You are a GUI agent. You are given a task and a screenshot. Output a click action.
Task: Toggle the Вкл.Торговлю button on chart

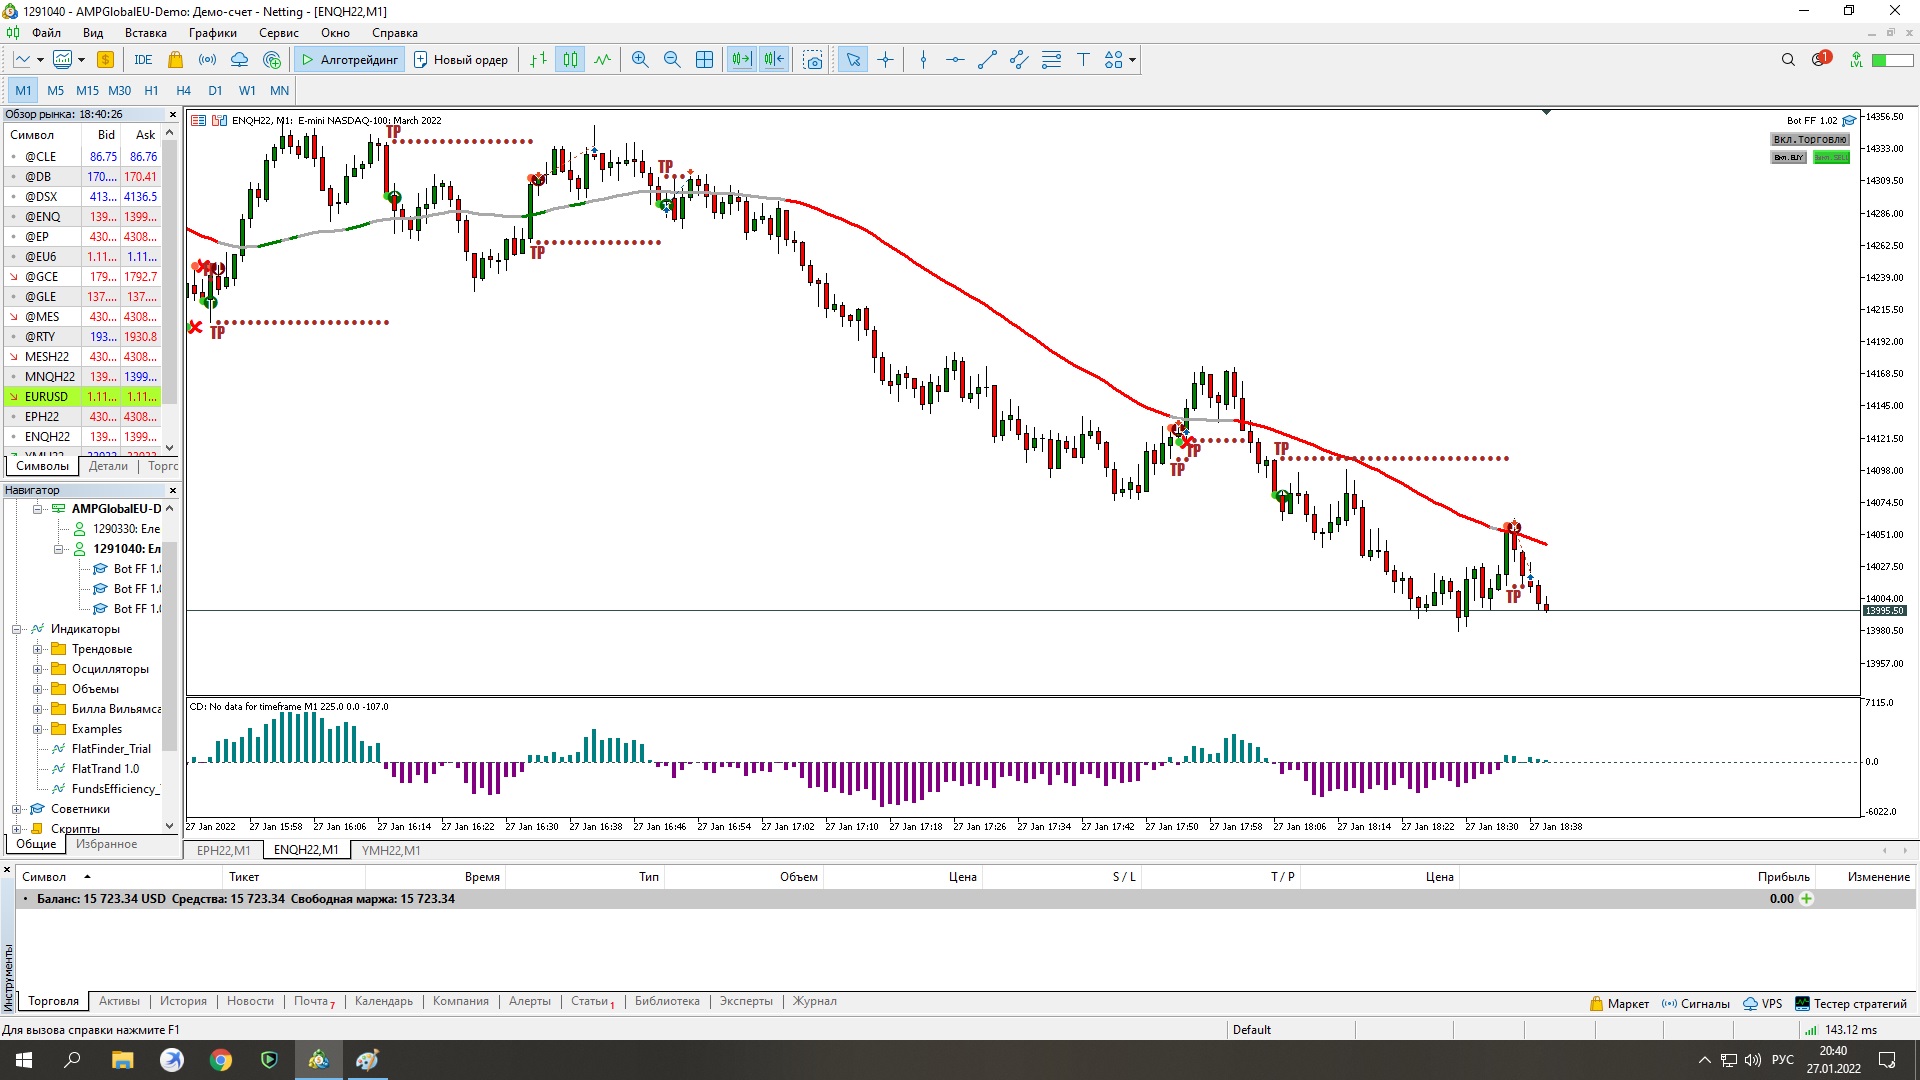pos(1809,140)
